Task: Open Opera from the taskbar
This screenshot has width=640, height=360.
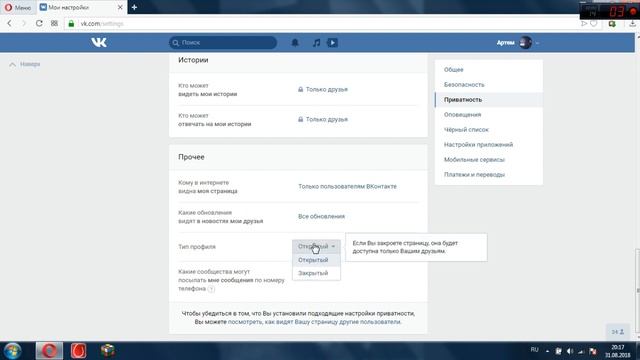Action: [49, 351]
